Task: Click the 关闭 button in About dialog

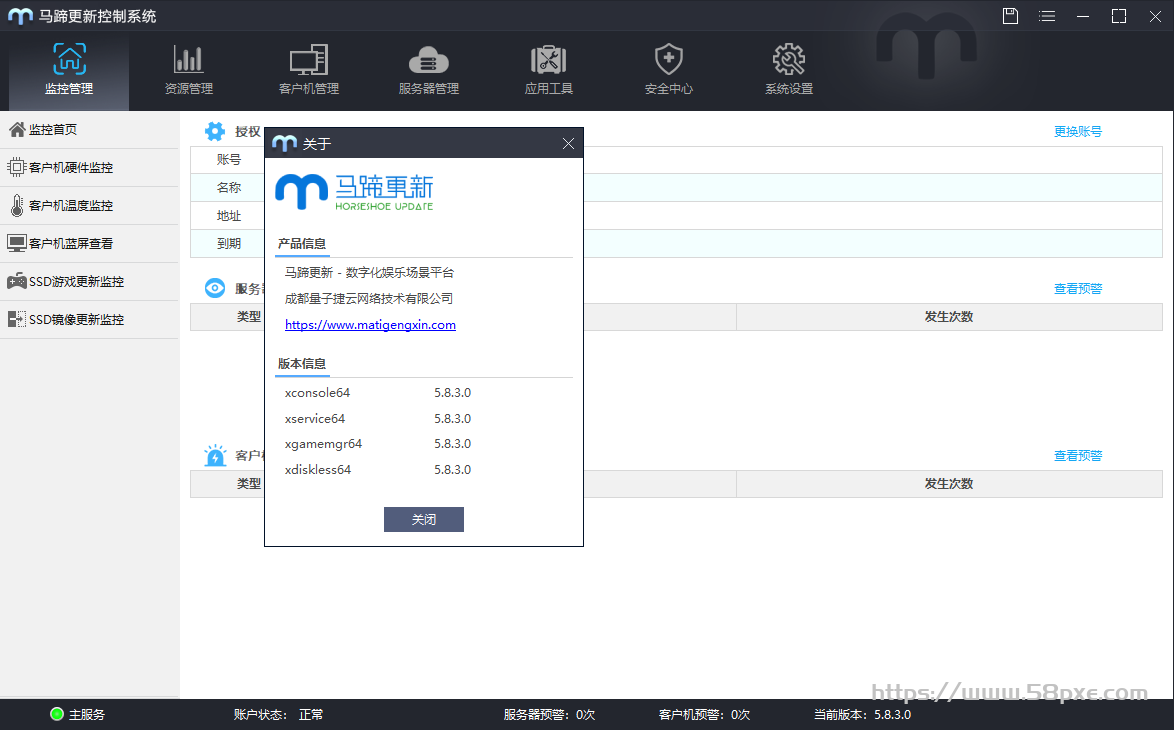Action: (x=424, y=520)
